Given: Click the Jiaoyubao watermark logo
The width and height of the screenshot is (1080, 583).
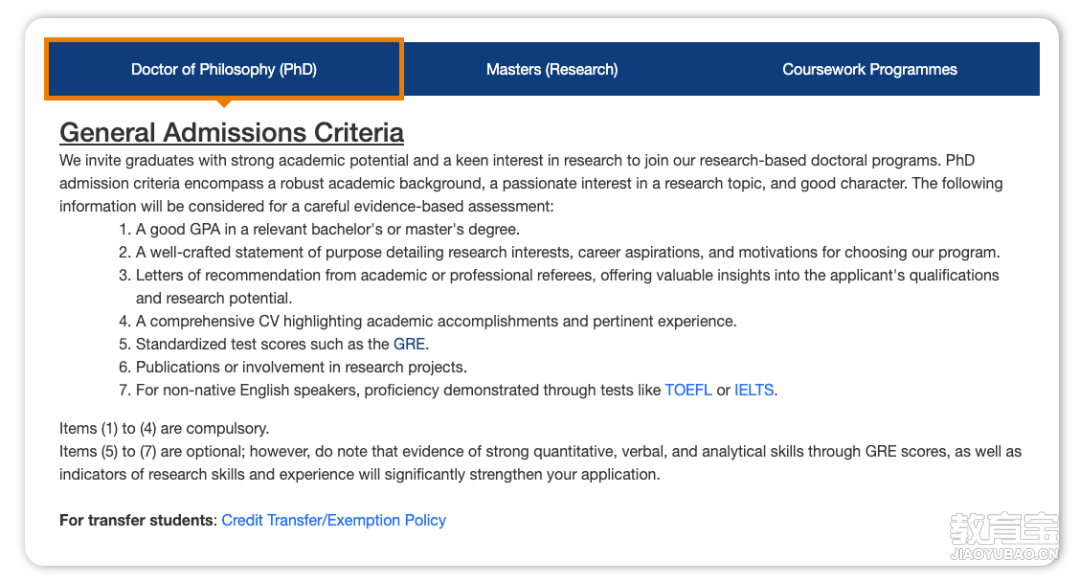Looking at the screenshot, I should 1004,536.
